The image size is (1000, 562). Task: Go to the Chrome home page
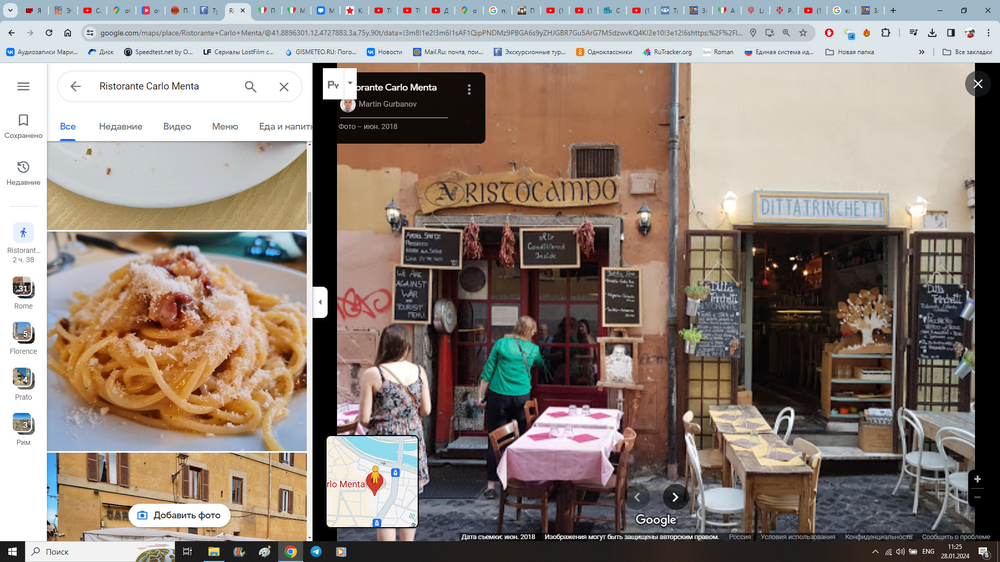(68, 33)
